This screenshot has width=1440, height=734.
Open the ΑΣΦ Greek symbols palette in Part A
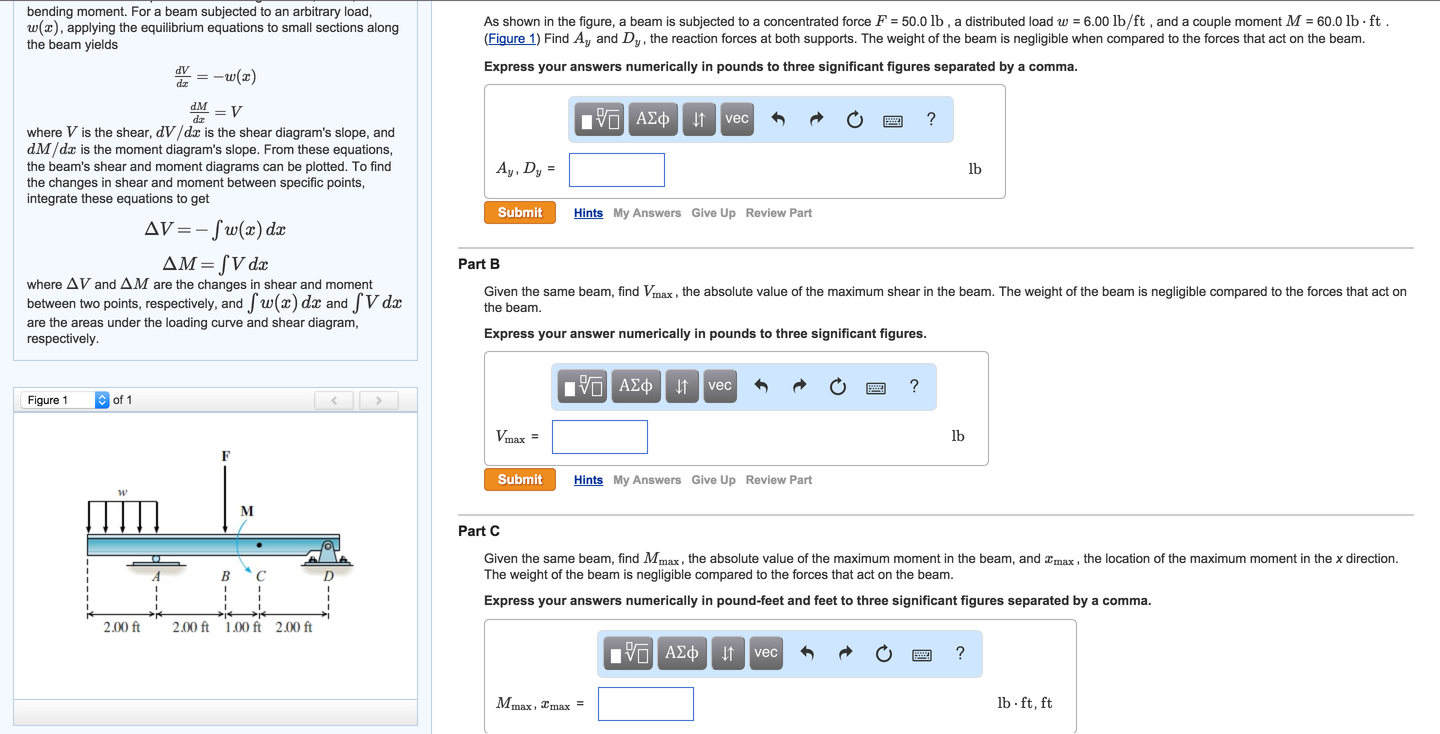652,118
